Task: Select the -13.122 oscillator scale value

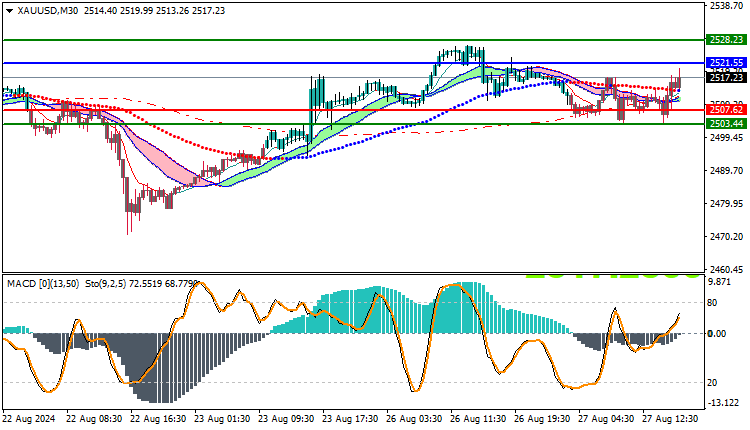Action: 723,403
